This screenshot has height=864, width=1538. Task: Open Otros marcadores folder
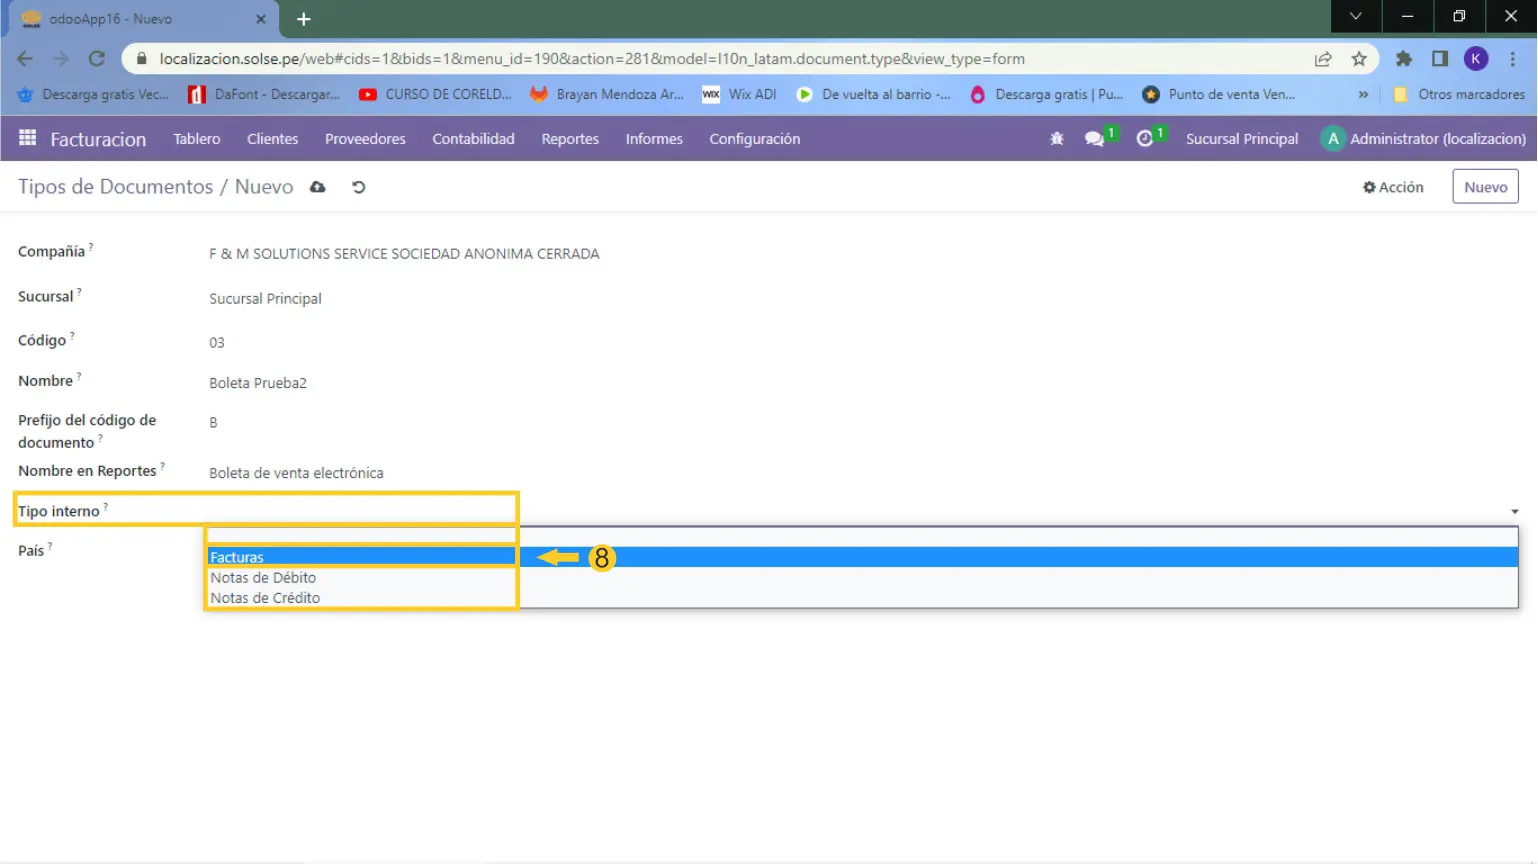click(1459, 94)
